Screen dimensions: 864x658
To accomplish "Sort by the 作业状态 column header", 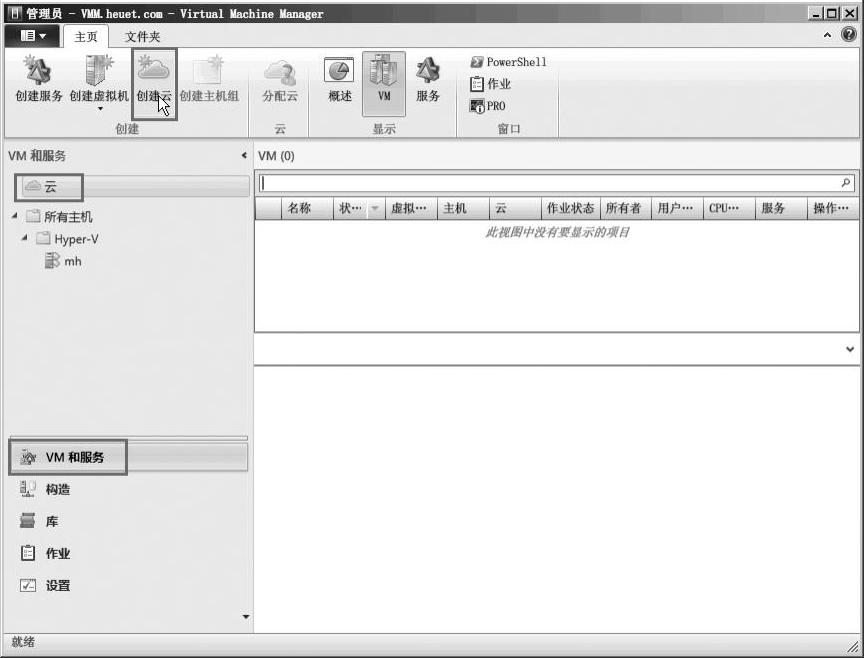I will coord(570,208).
